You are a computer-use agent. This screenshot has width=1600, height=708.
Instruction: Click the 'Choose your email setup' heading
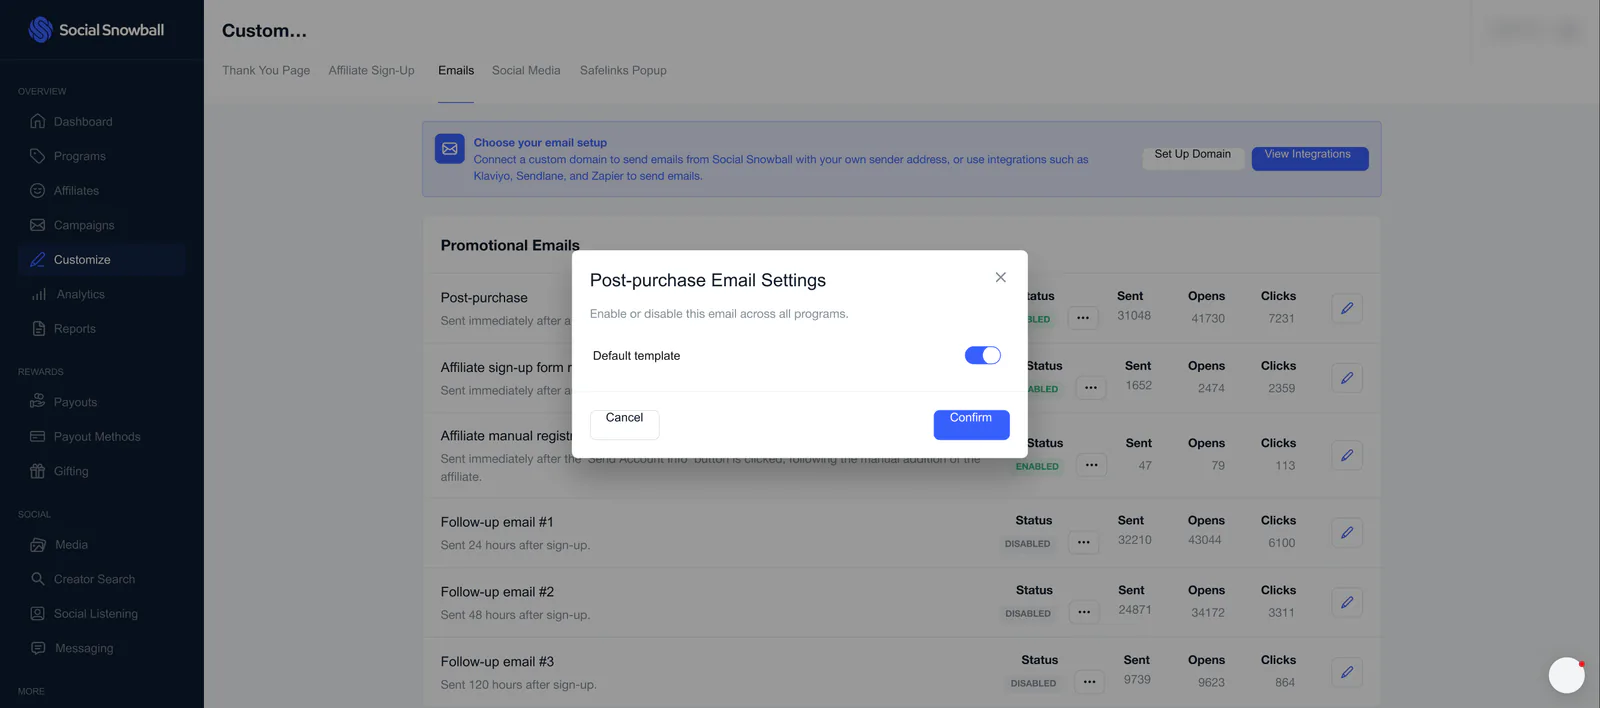pyautogui.click(x=540, y=143)
